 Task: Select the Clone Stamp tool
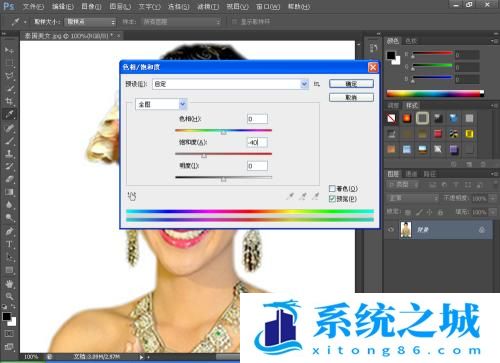coord(9,153)
